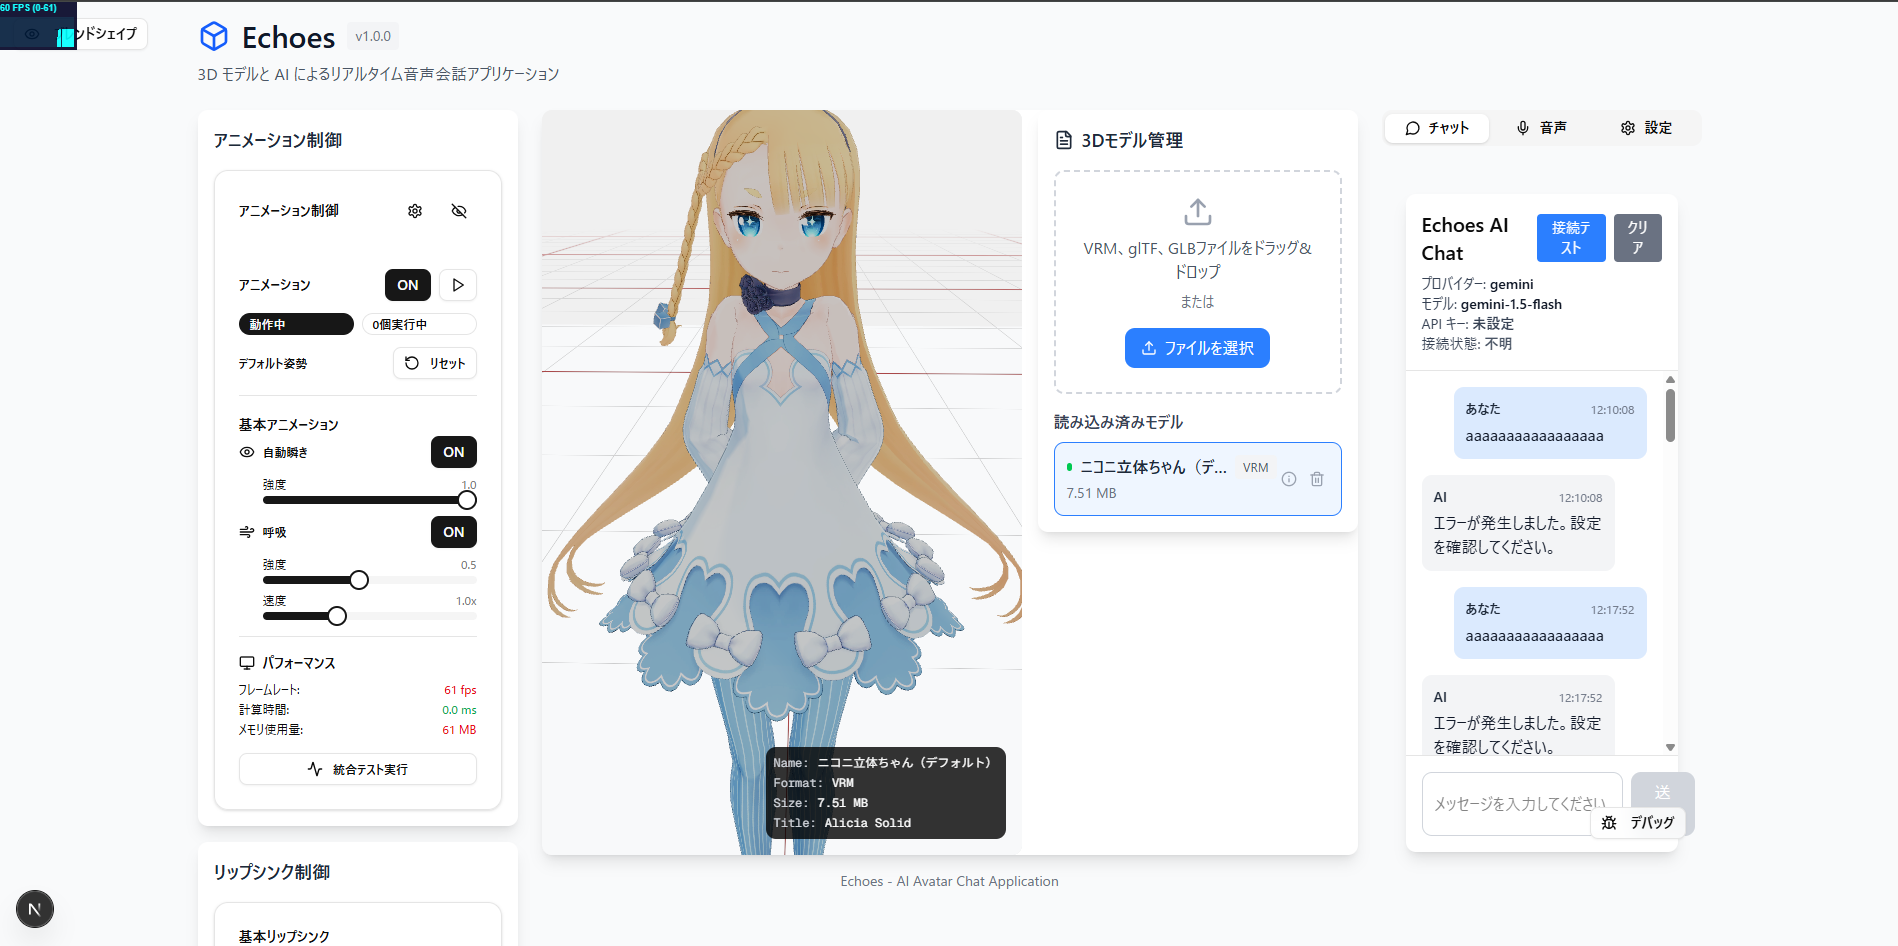This screenshot has height=946, width=1898.
Task: Toggle 呼吸 ON switch
Action: pos(454,532)
